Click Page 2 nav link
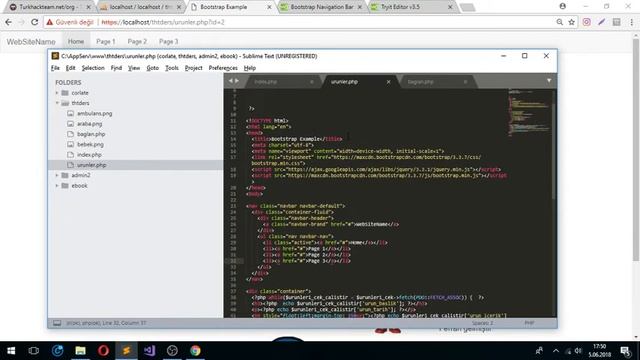Image resolution: width=640 pixels, height=360 pixels. (x=137, y=42)
